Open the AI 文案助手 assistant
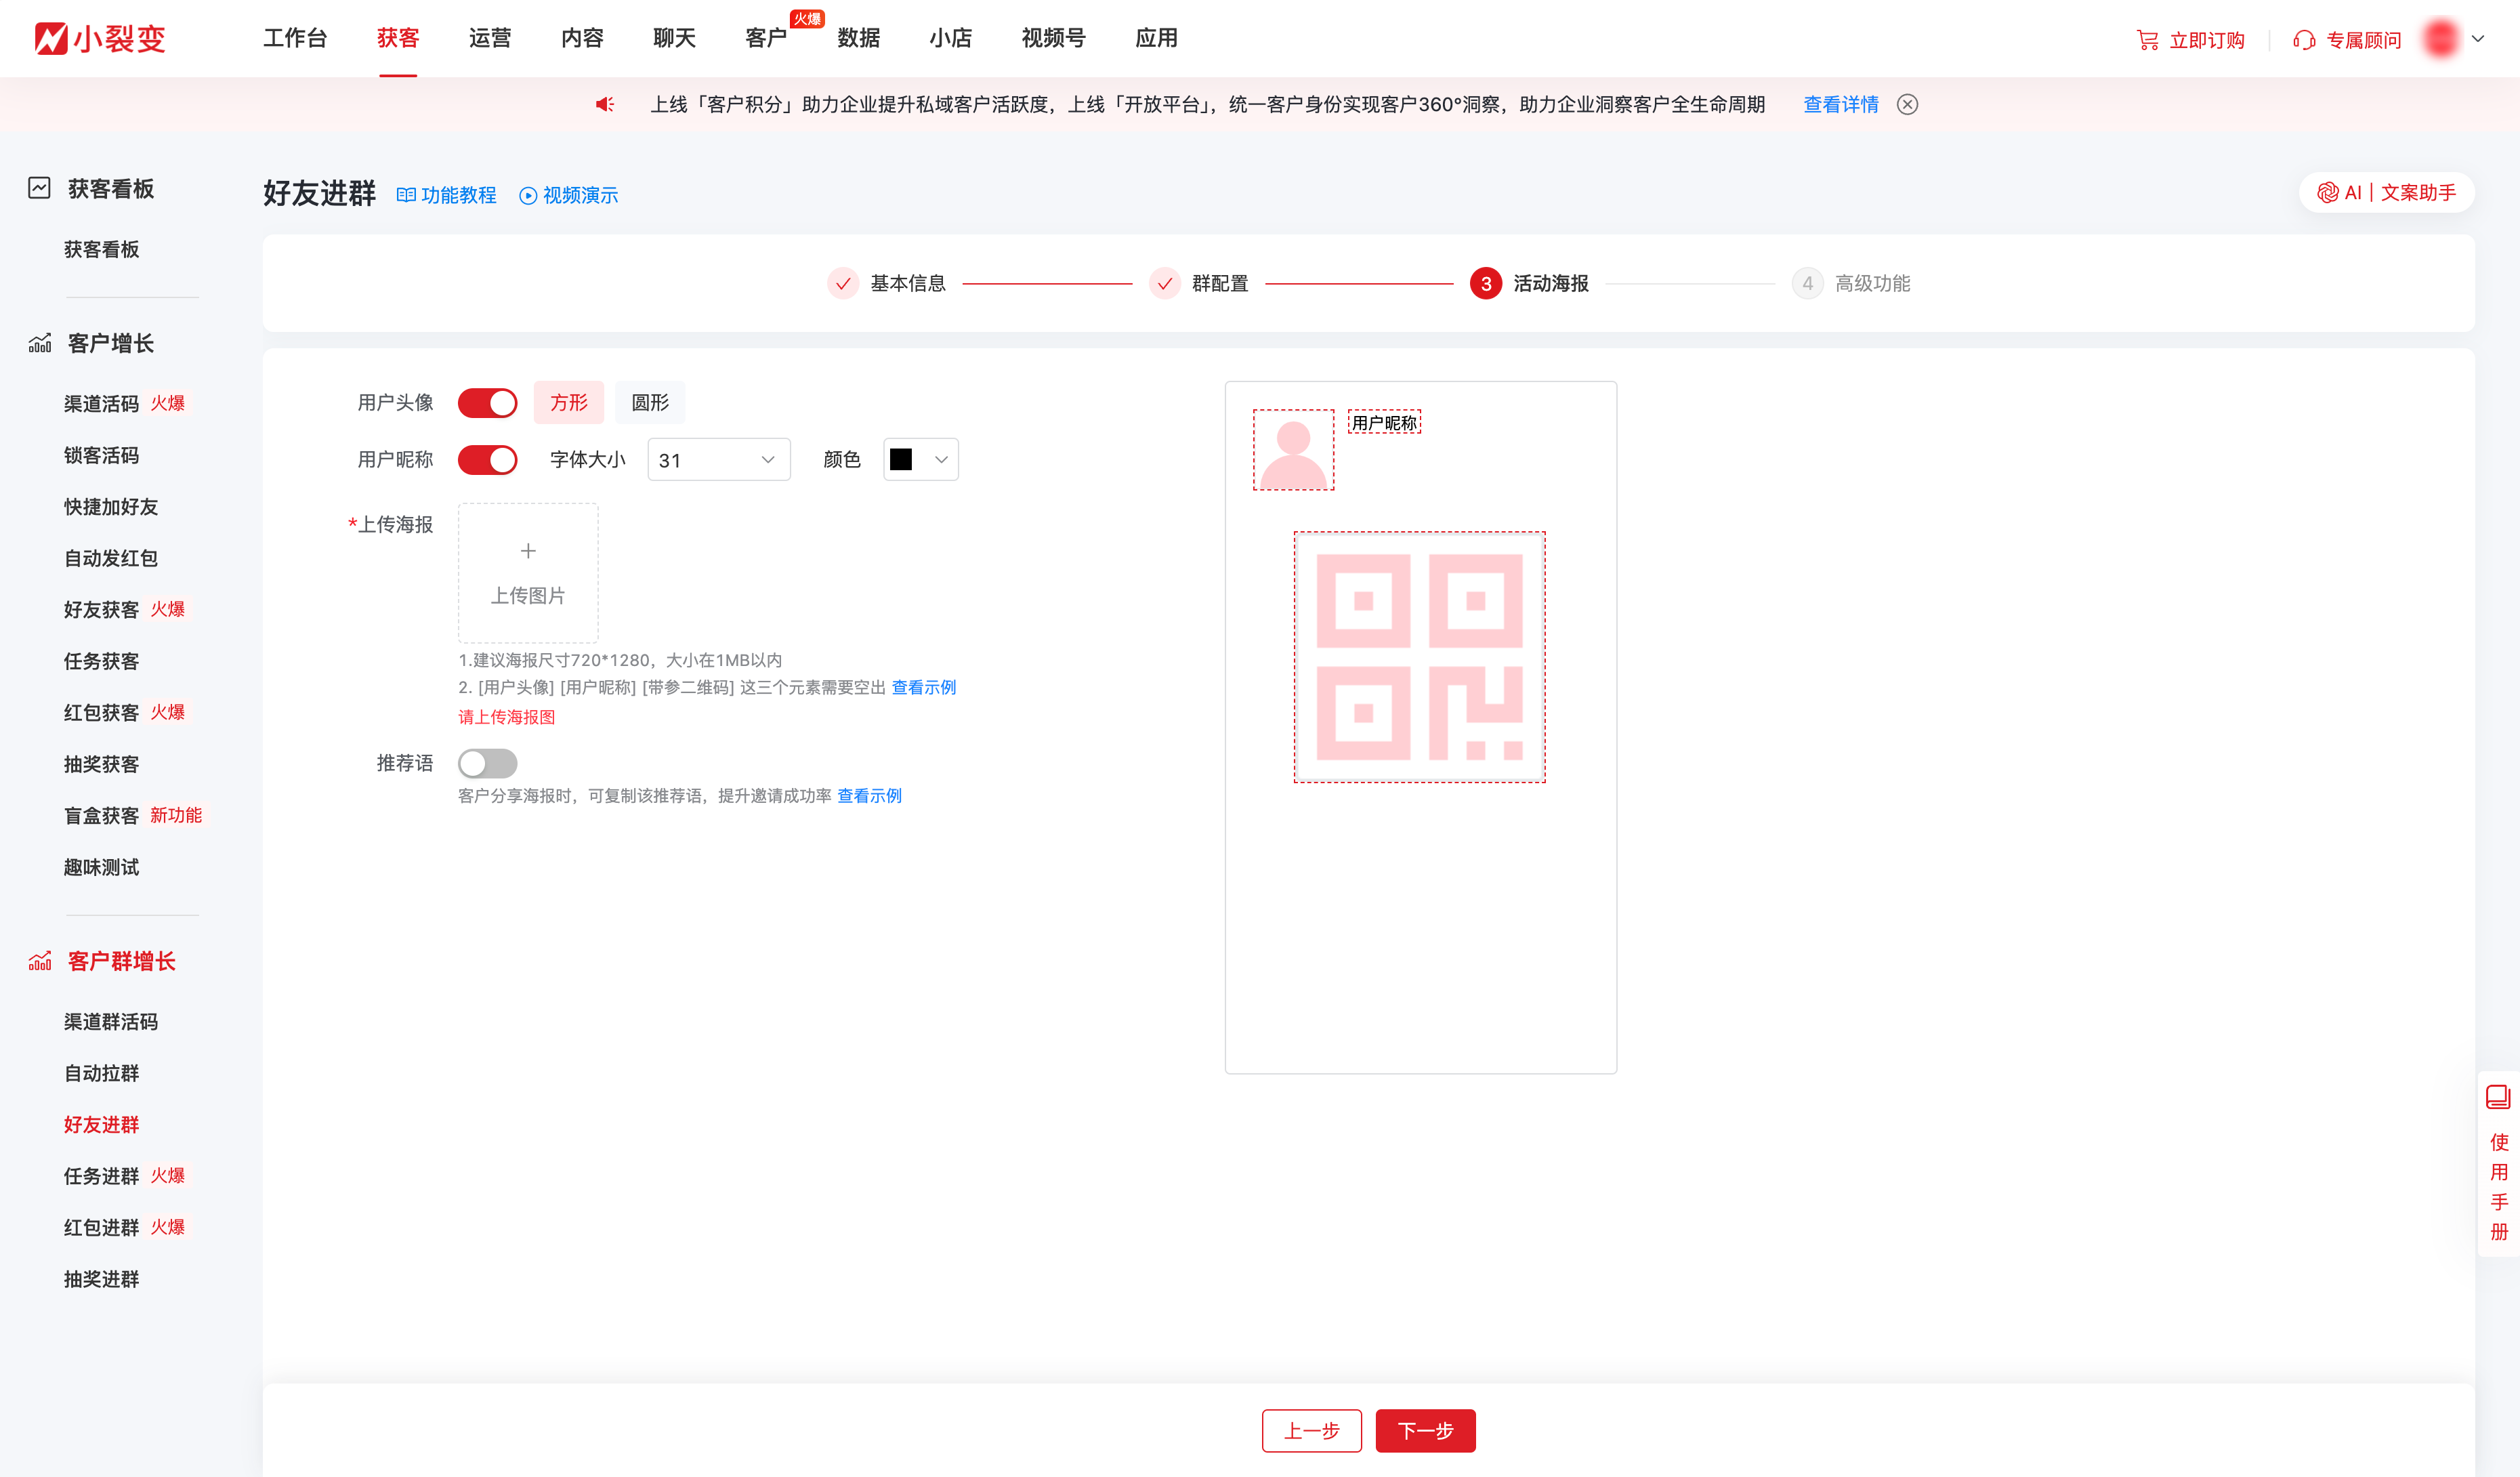This screenshot has width=2520, height=1477. (2386, 192)
